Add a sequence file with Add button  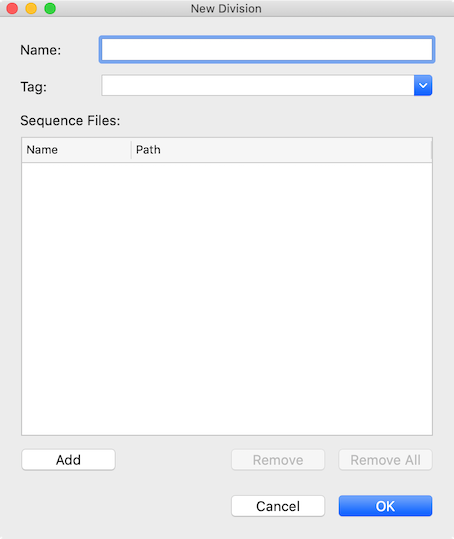coord(68,460)
